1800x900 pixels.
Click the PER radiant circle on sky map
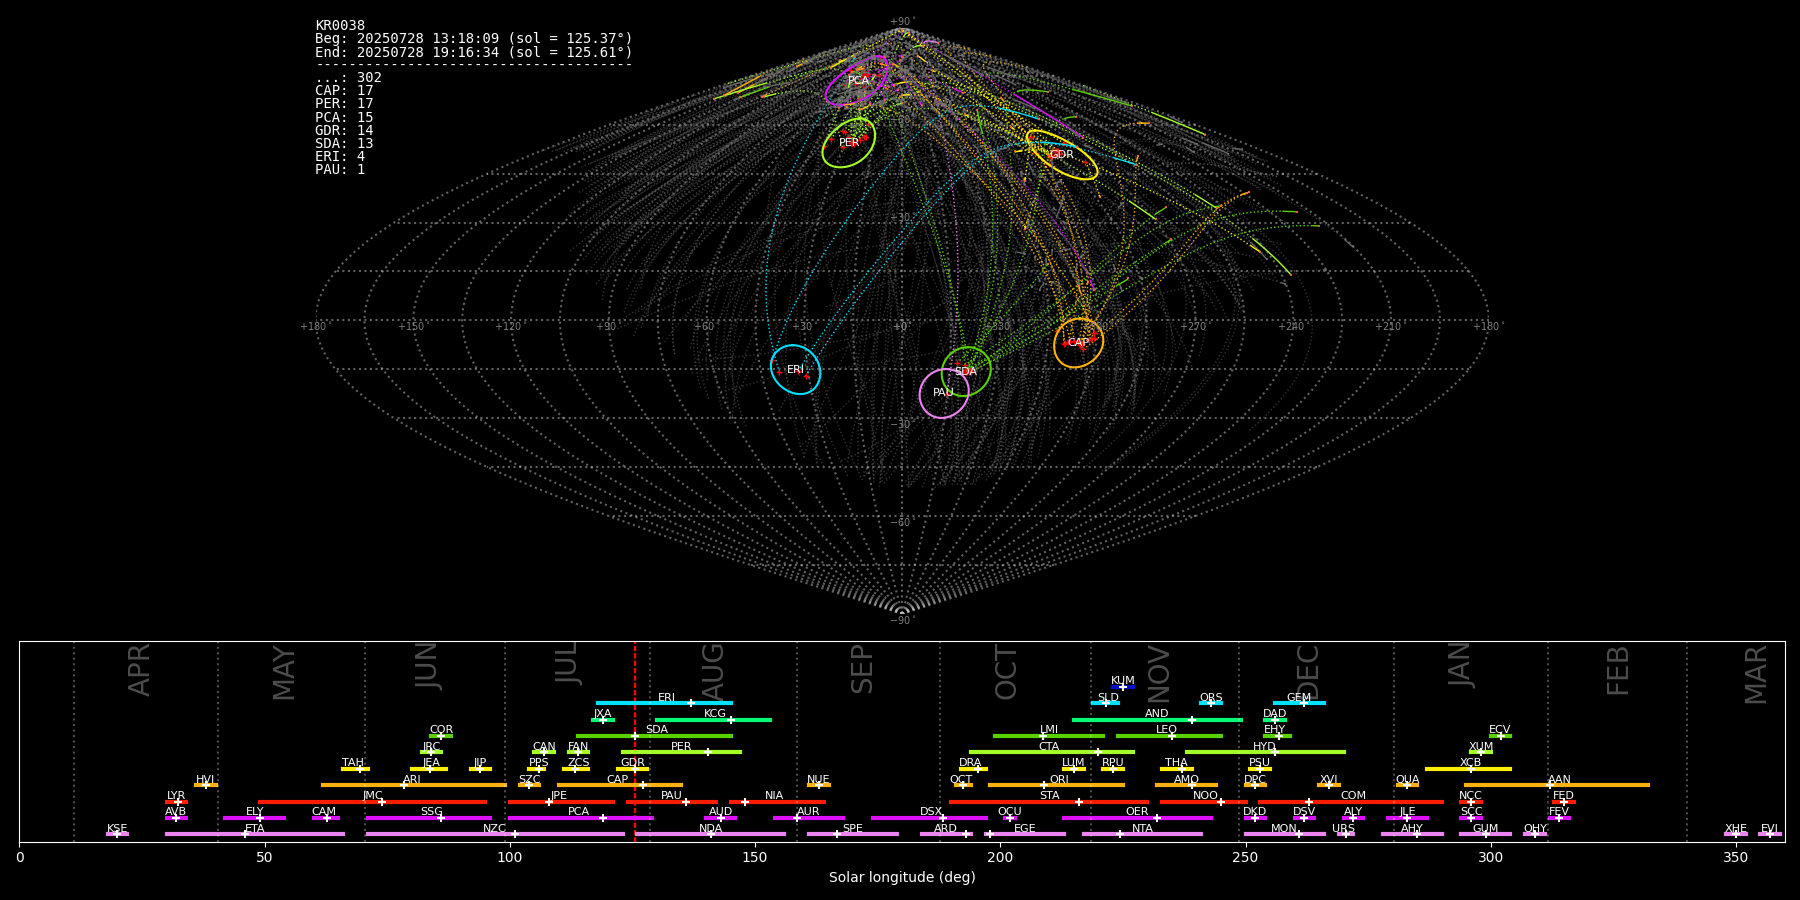[x=849, y=143]
